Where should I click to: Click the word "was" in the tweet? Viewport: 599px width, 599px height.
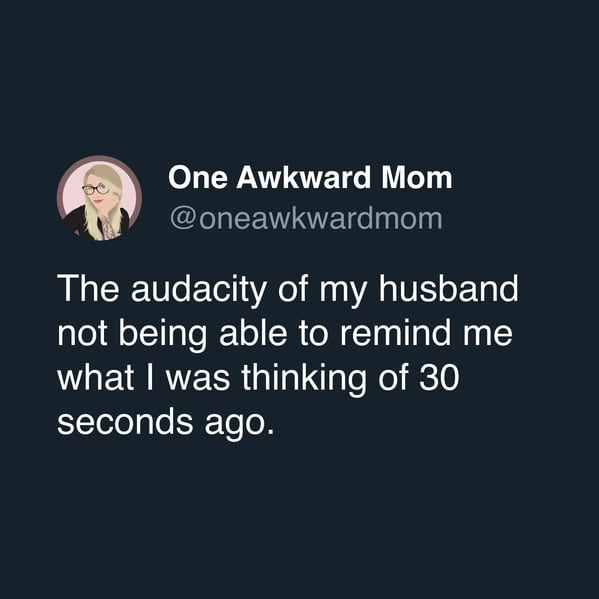[x=198, y=380]
